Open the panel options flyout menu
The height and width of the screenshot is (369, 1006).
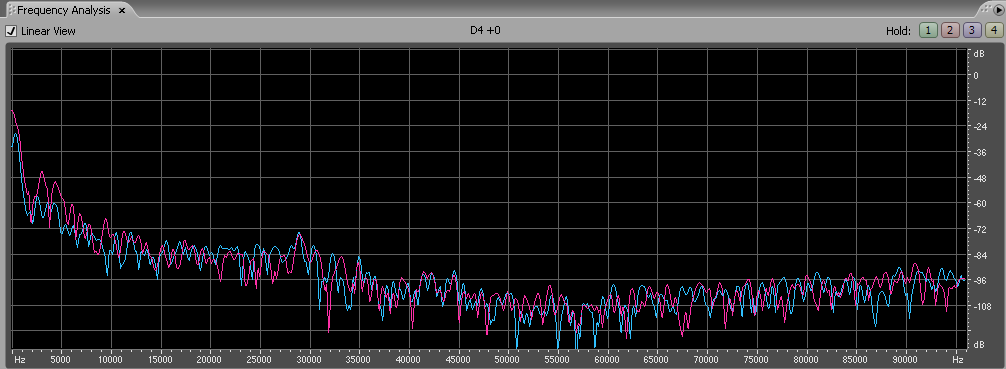[x=998, y=10]
